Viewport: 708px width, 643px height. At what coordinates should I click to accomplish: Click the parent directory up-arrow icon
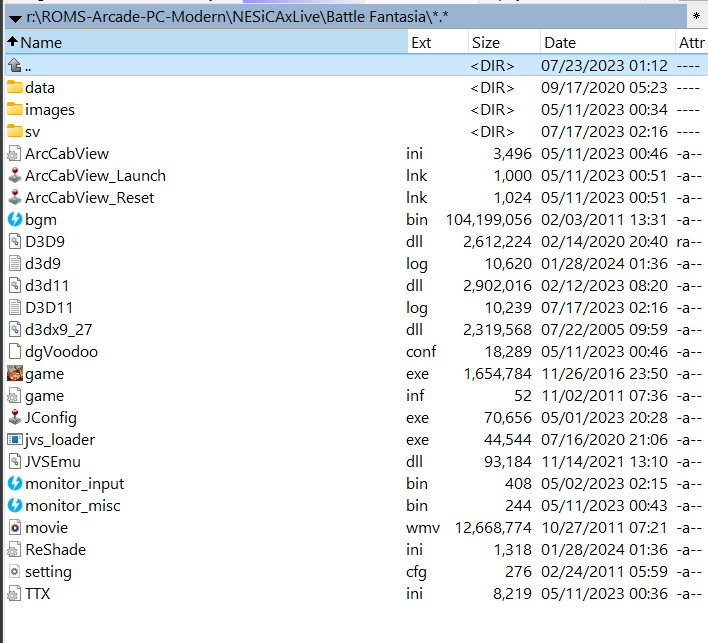coord(15,65)
